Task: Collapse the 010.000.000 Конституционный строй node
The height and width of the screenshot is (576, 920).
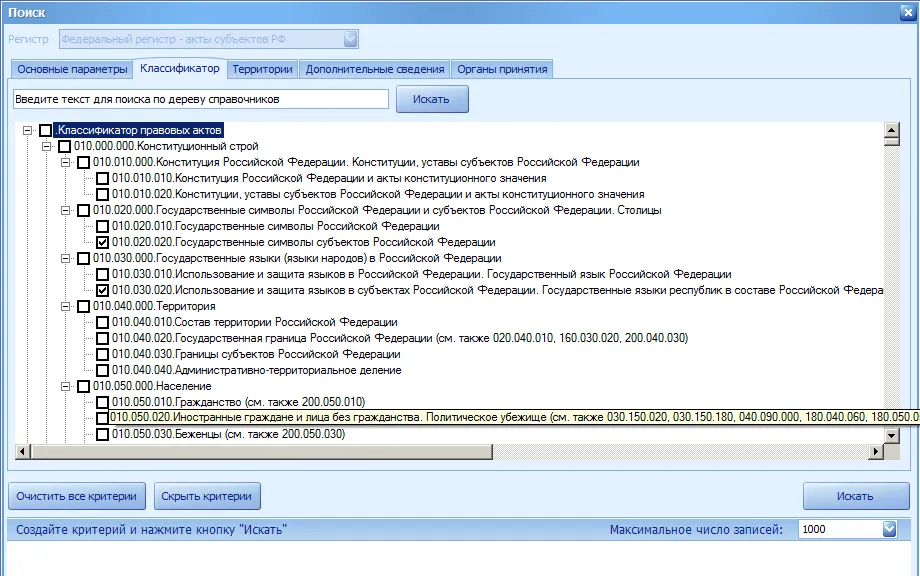Action: (46, 146)
